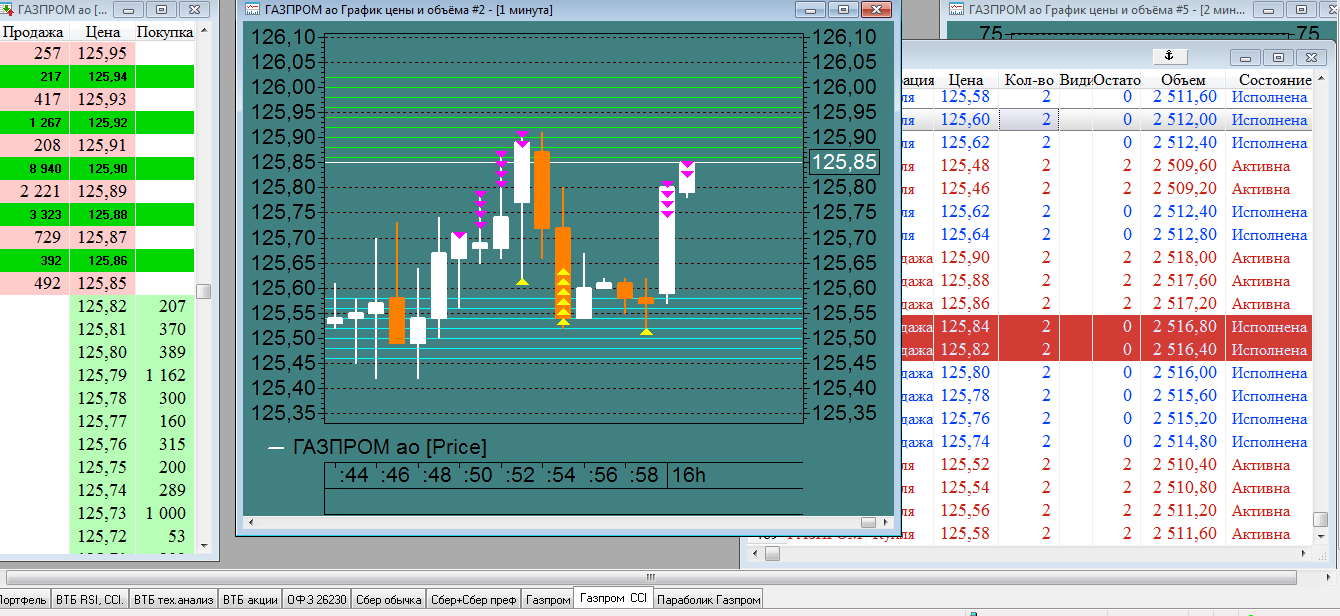
Task: Select executed order with volume 2 514,80
Action: (x=1104, y=442)
